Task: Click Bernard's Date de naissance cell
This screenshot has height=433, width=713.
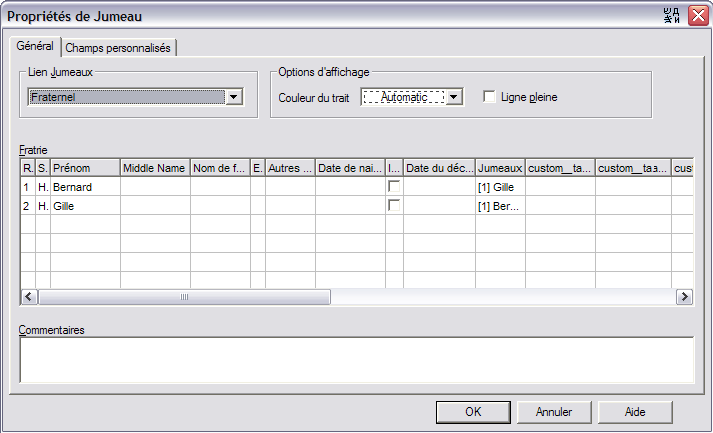Action: click(x=350, y=186)
